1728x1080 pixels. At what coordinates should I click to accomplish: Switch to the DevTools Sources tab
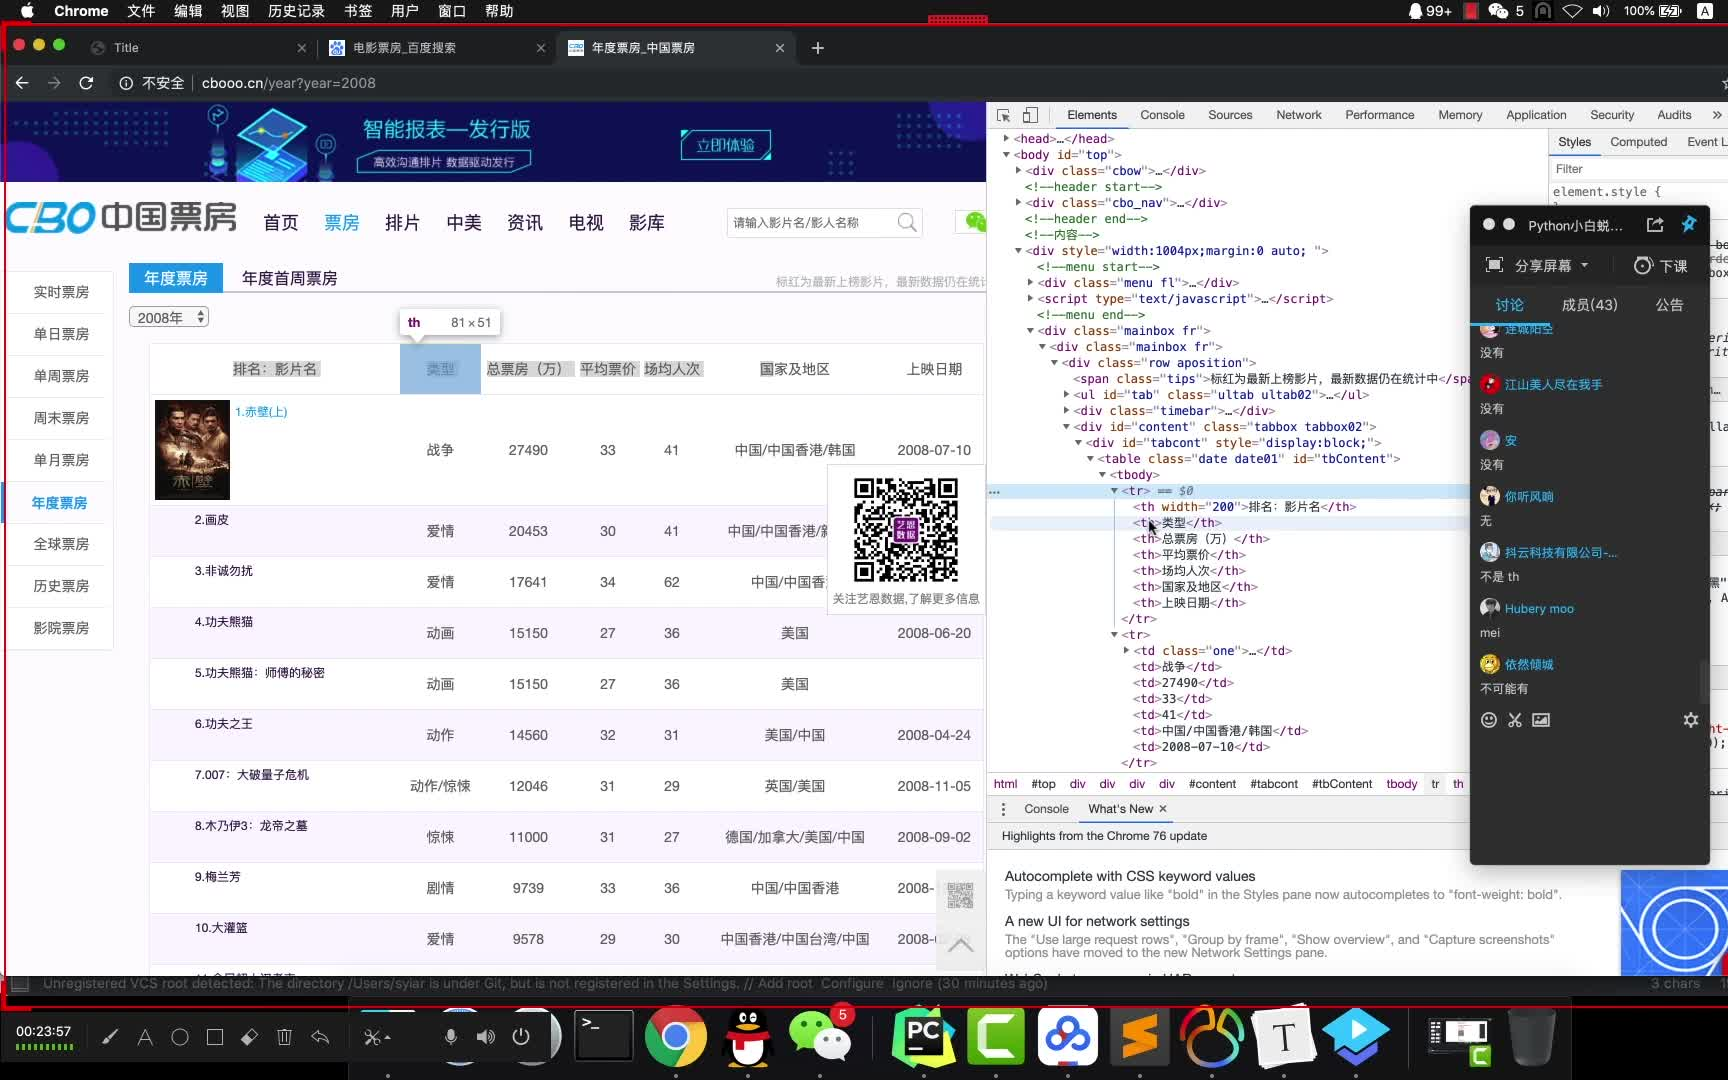point(1230,115)
